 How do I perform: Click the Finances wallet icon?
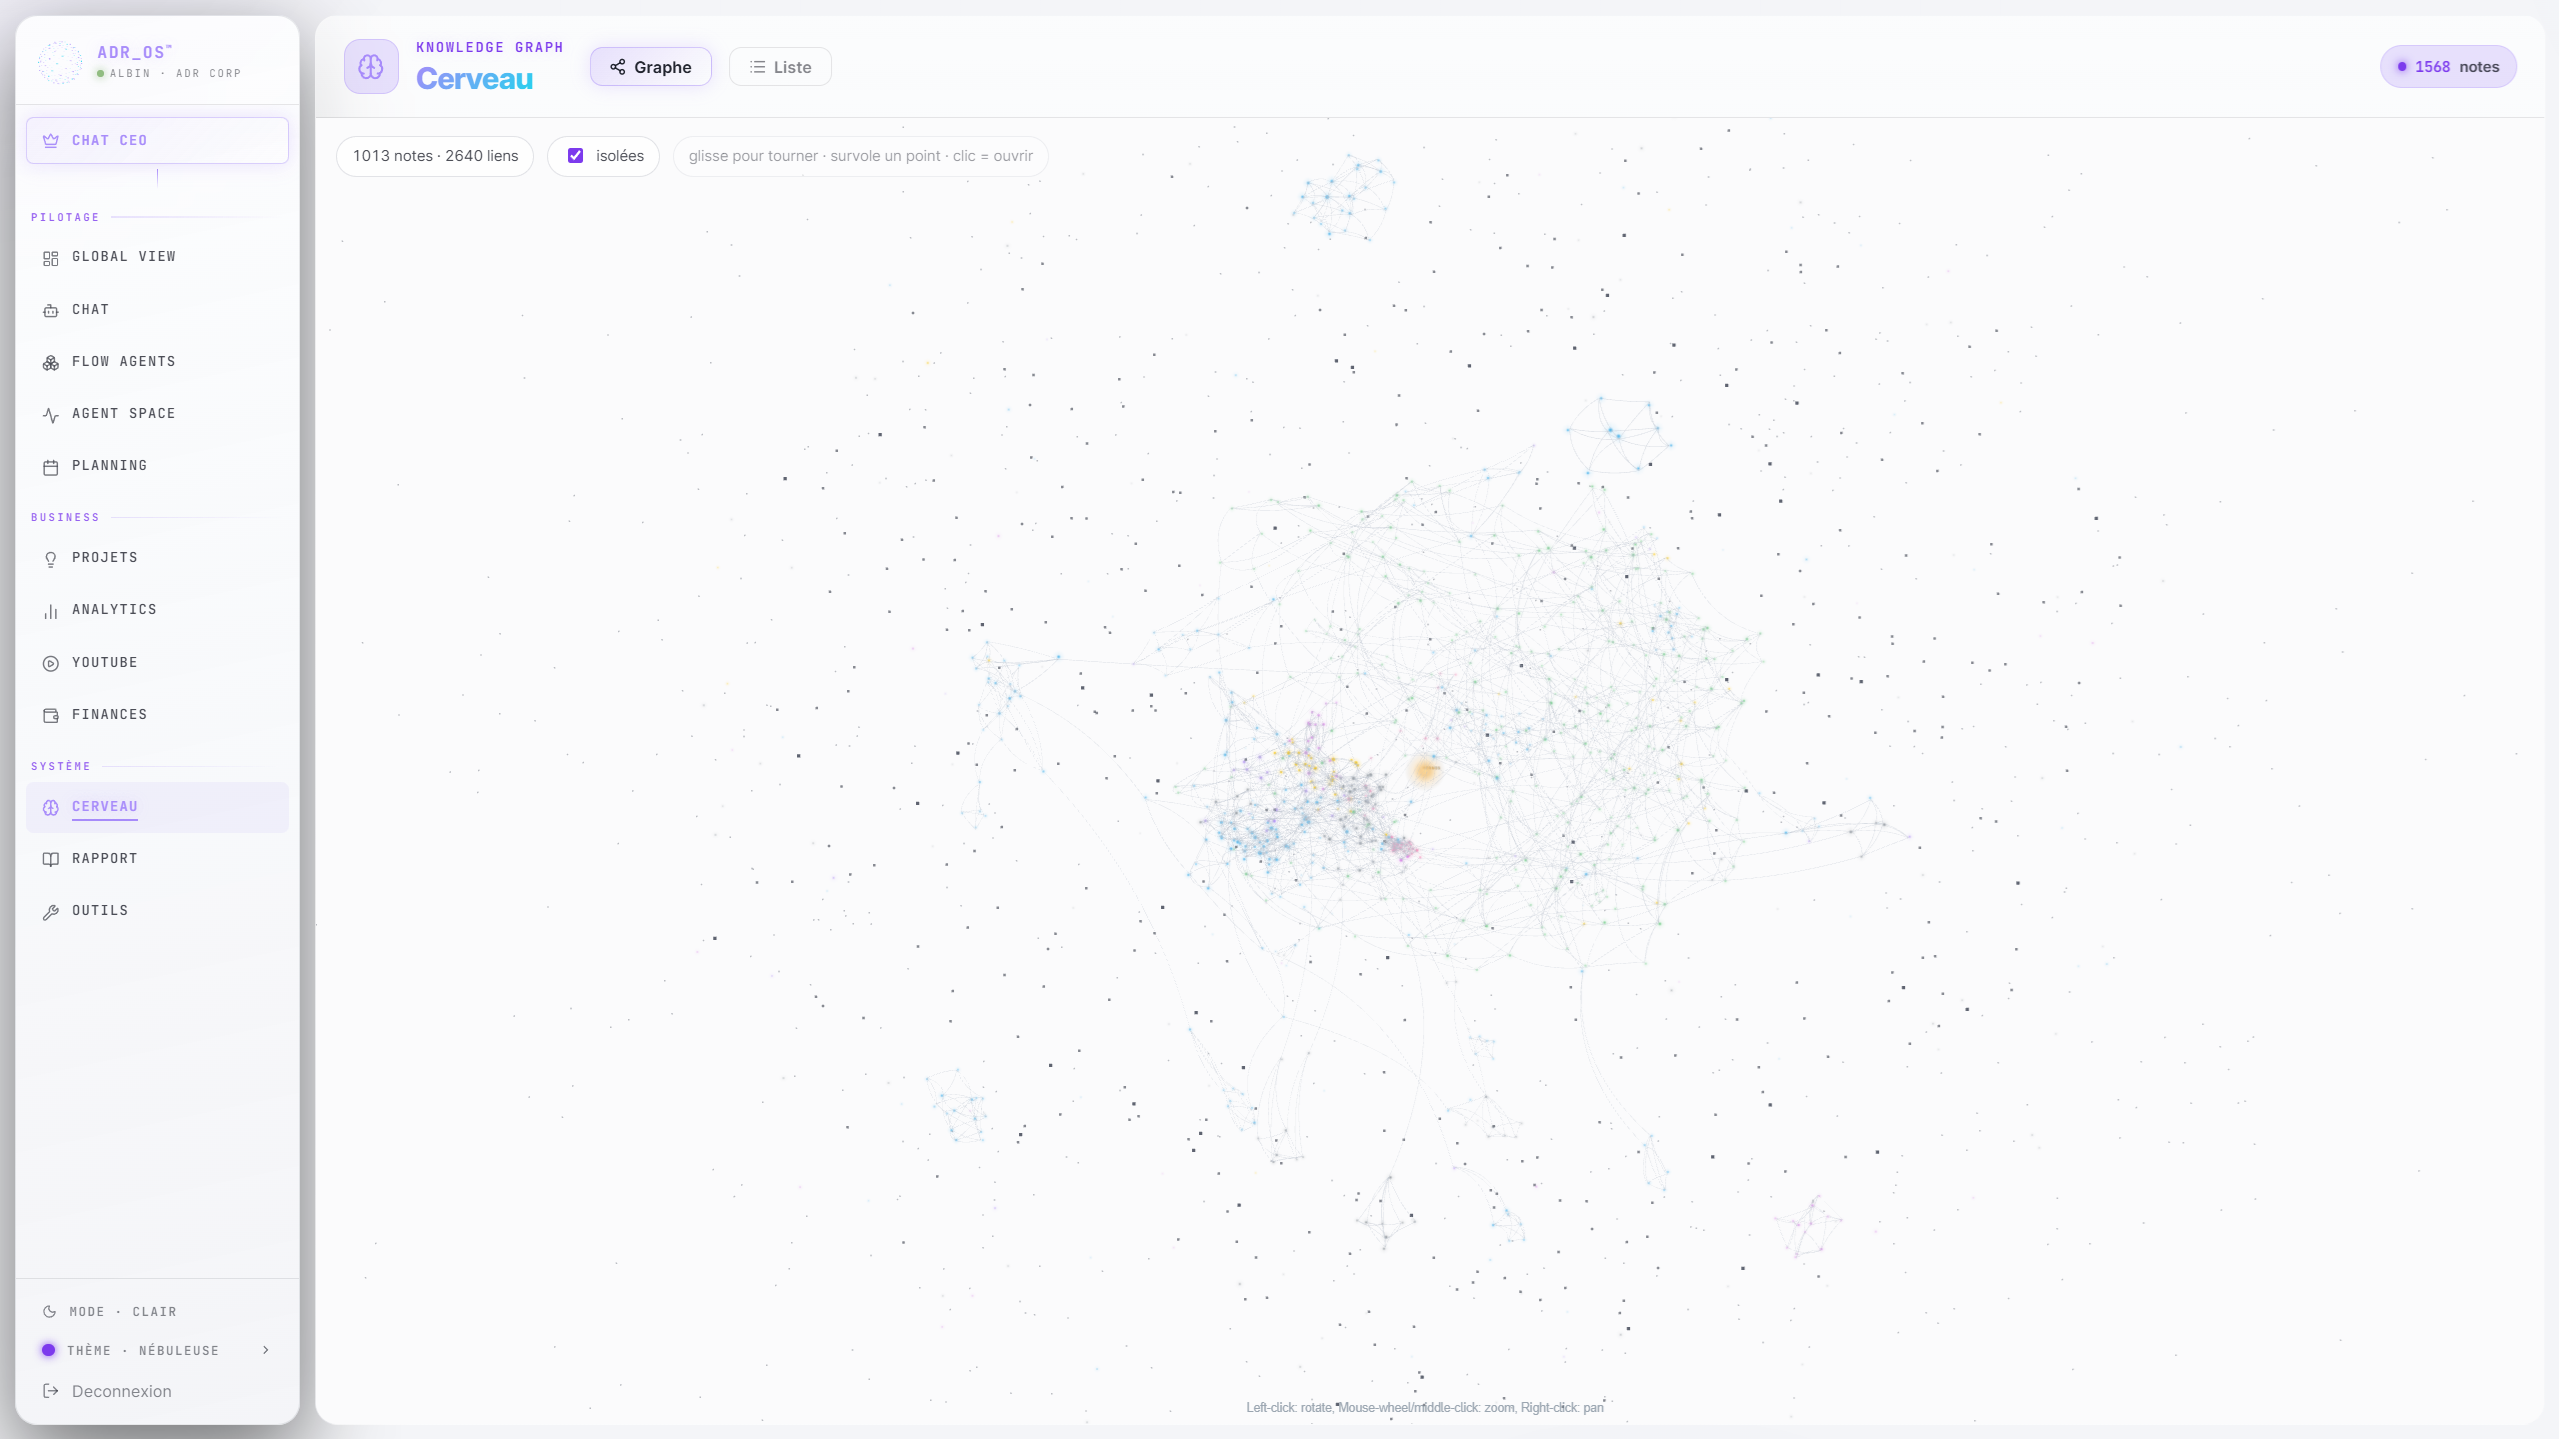click(x=51, y=715)
